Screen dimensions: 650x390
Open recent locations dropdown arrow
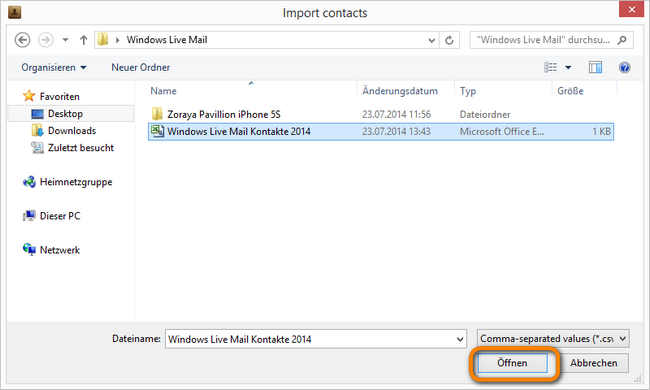point(65,40)
